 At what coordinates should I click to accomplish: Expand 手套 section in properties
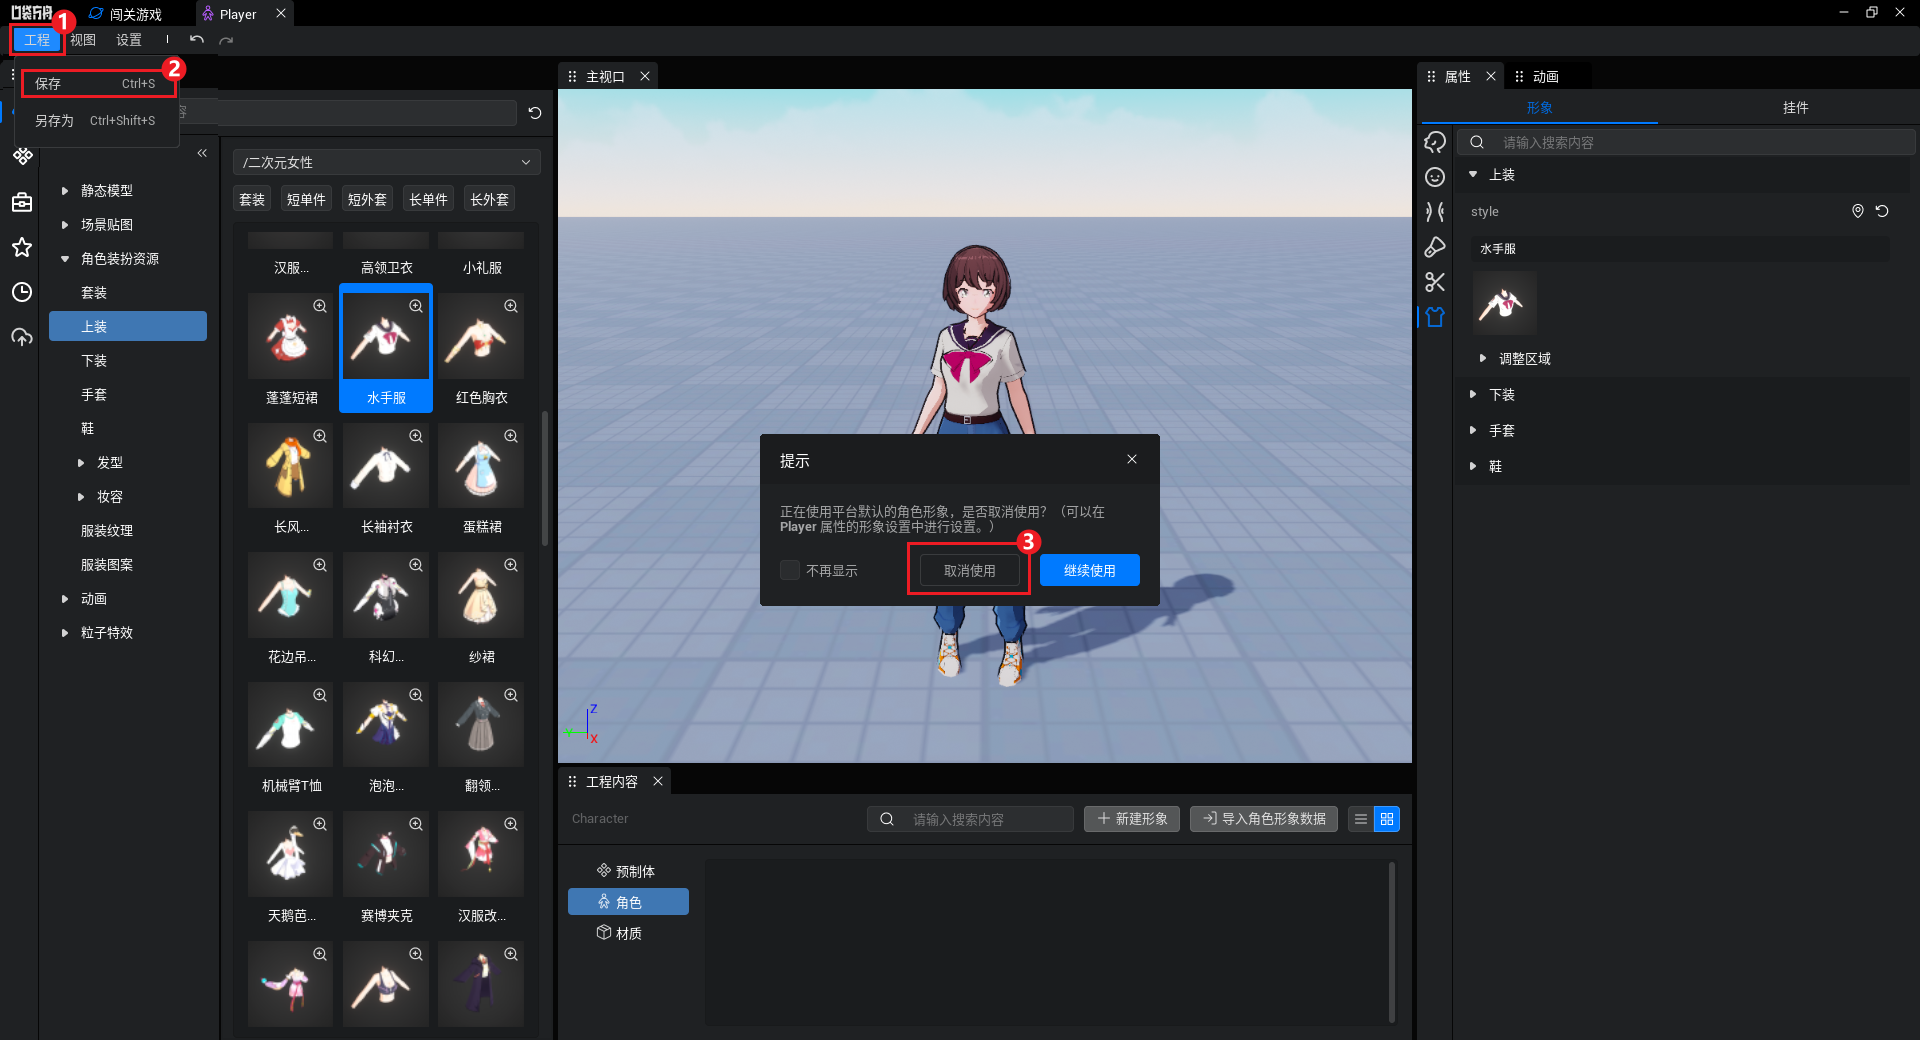pyautogui.click(x=1473, y=430)
